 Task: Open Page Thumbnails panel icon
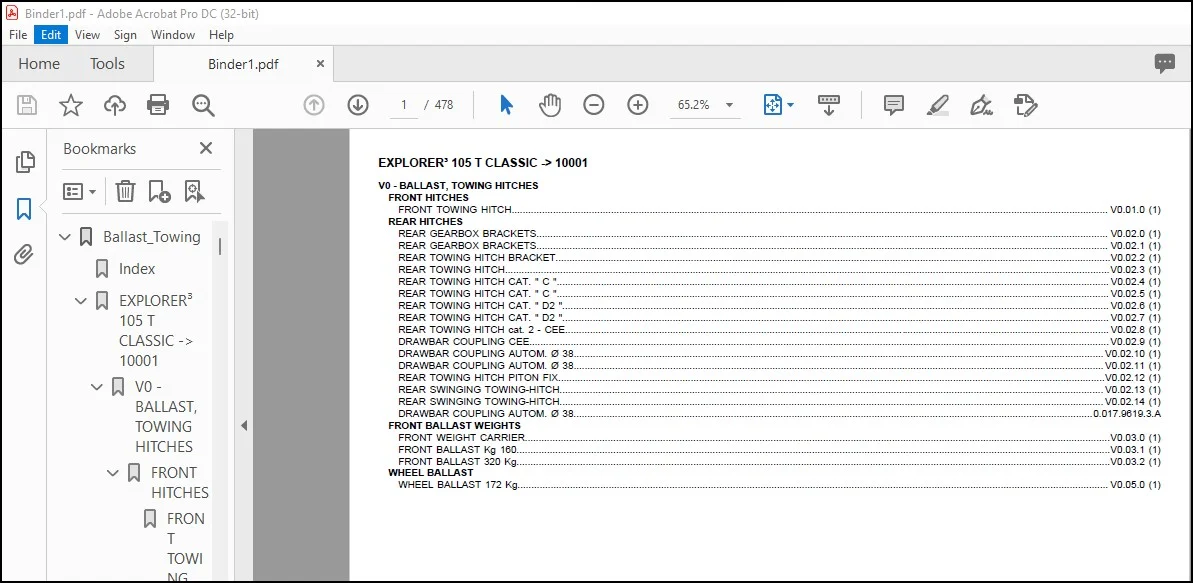[24, 161]
